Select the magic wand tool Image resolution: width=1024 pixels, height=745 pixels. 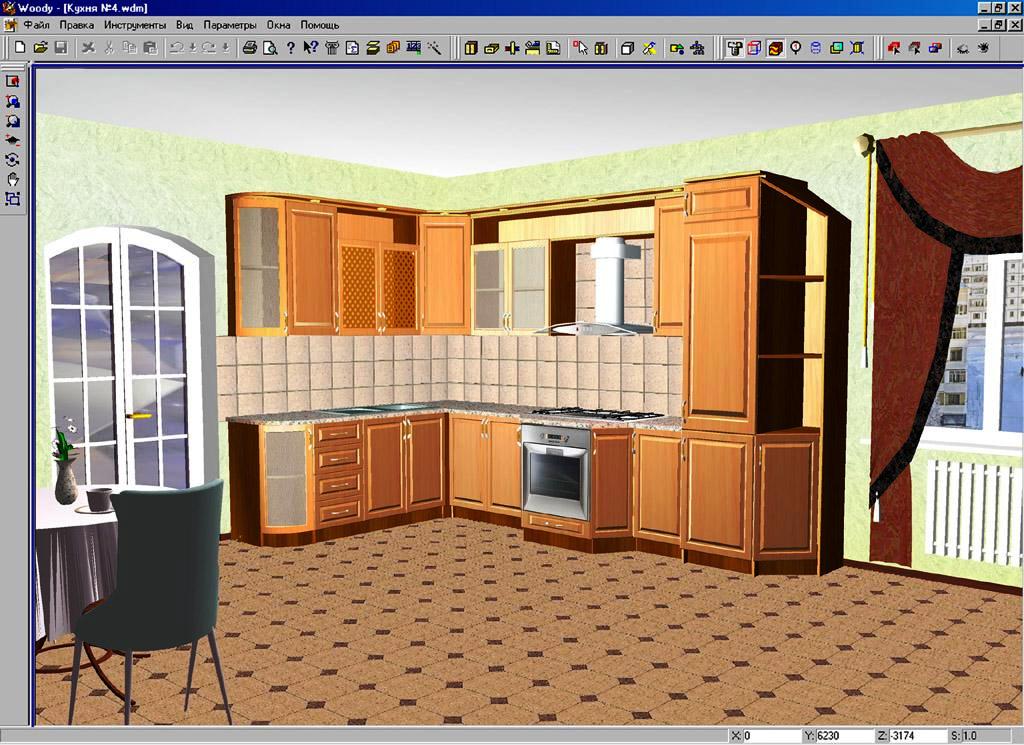435,47
